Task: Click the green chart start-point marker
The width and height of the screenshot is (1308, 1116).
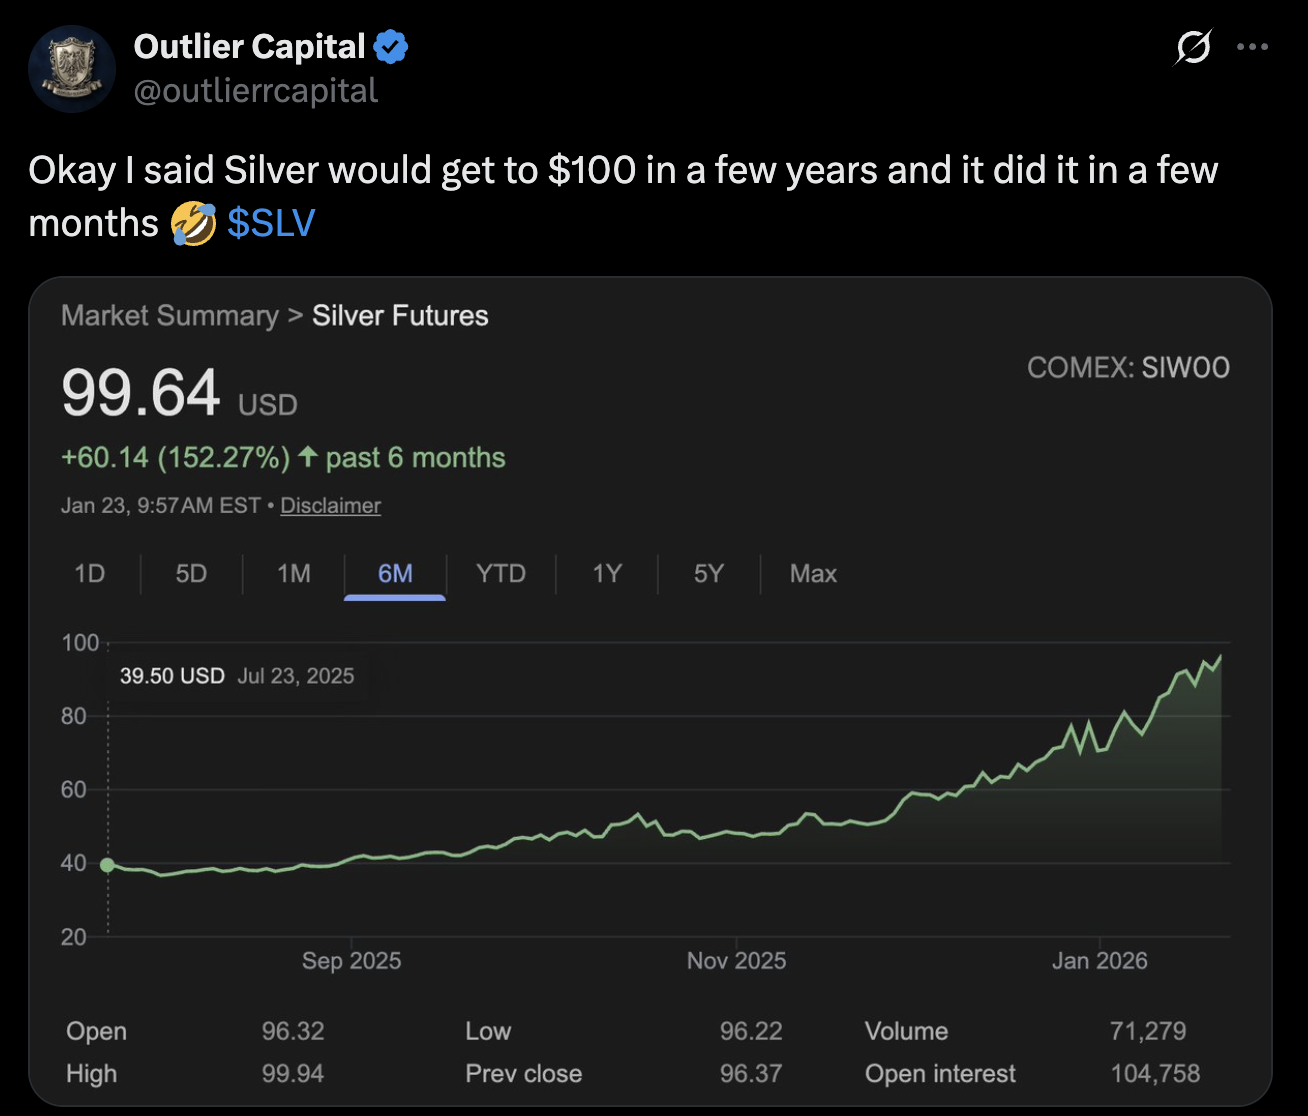Action: coord(107,865)
